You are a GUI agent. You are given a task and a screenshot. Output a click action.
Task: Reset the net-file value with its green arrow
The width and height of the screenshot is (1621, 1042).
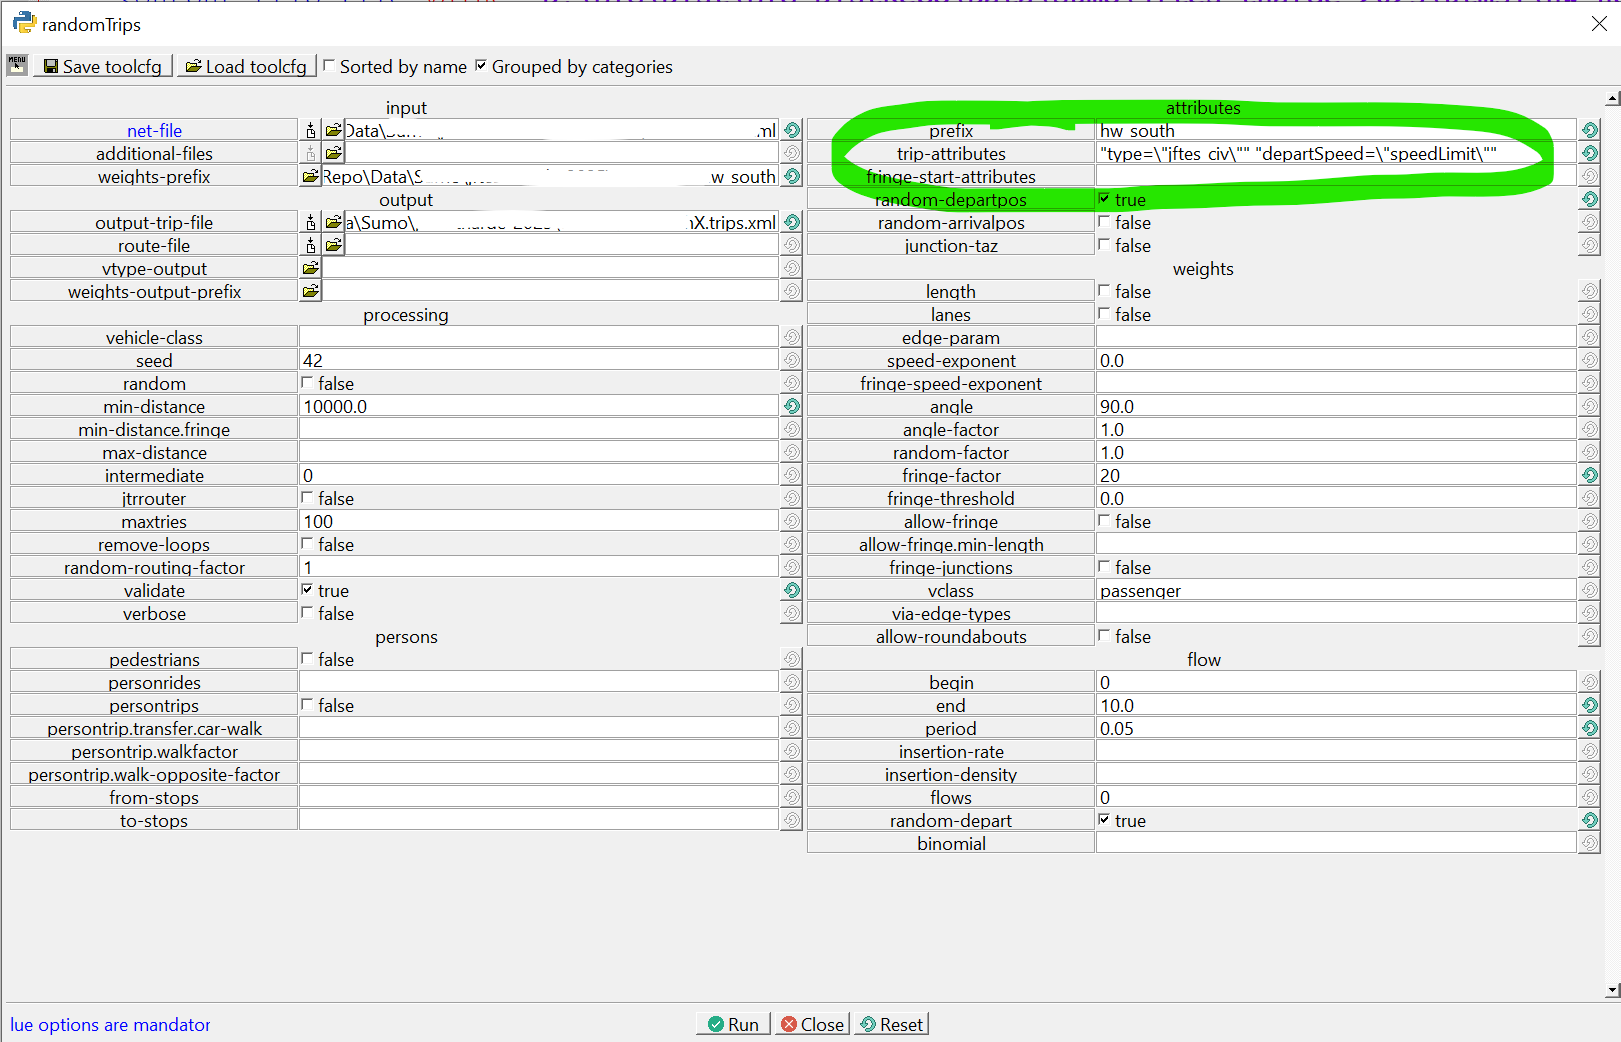pyautogui.click(x=792, y=130)
